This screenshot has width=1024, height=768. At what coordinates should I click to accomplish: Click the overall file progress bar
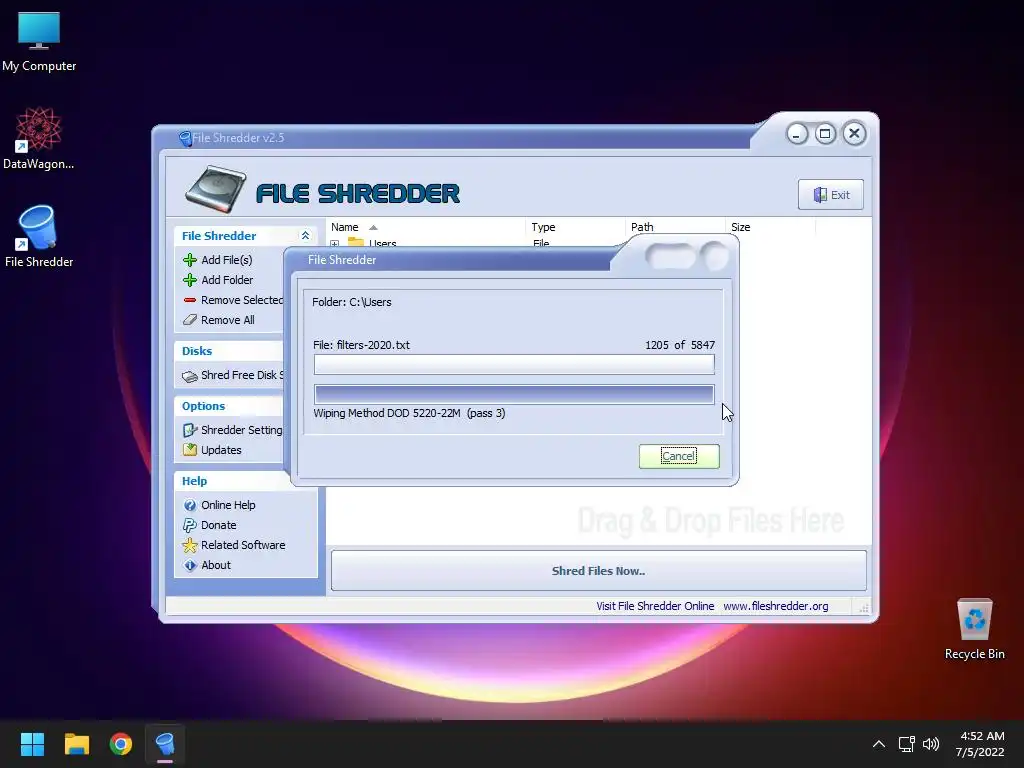(514, 364)
